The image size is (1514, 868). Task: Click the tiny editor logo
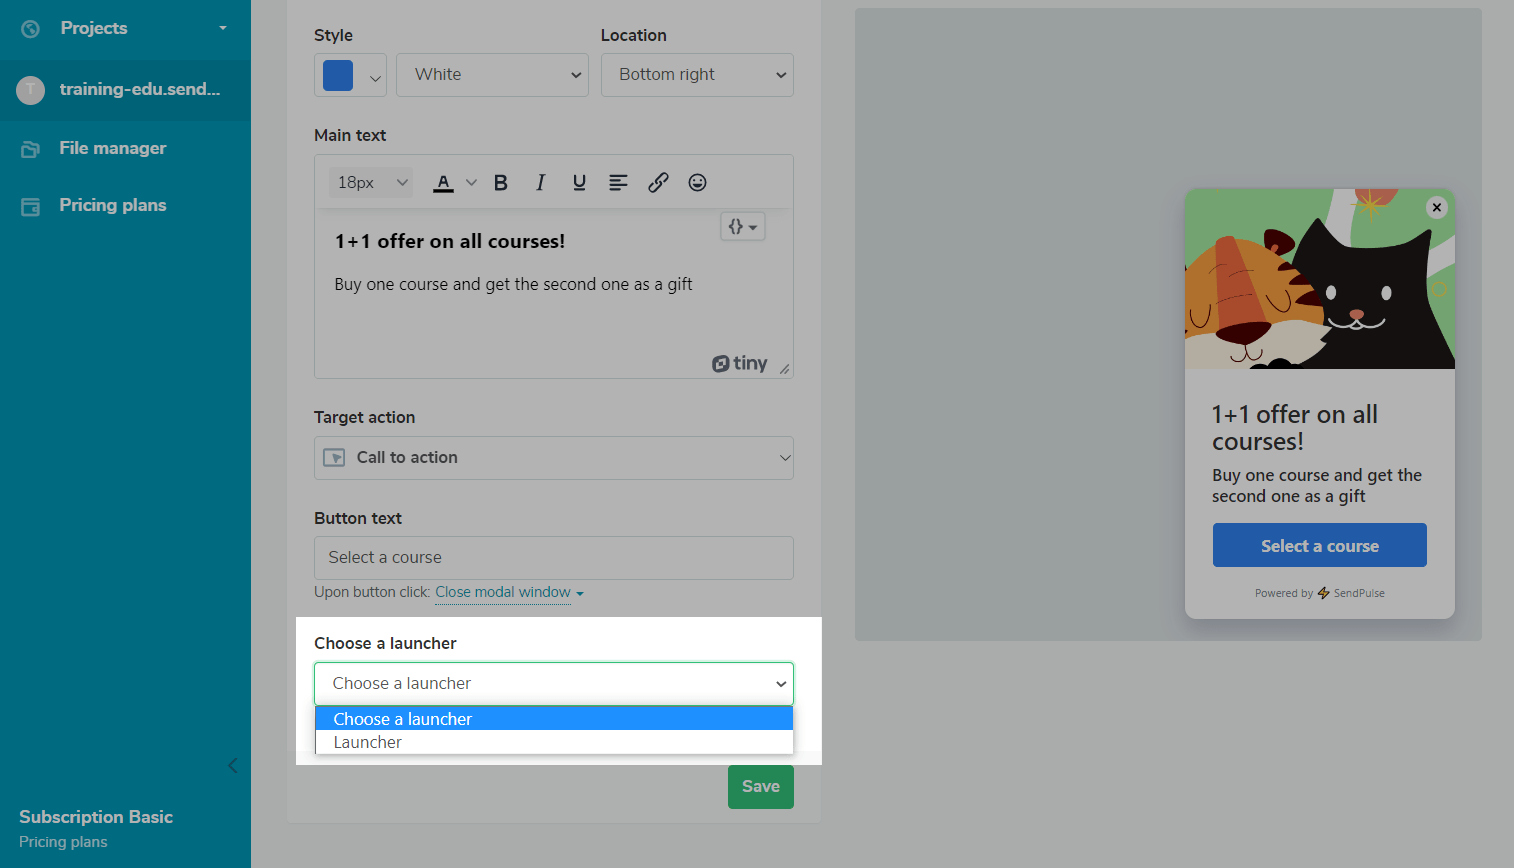coord(740,363)
